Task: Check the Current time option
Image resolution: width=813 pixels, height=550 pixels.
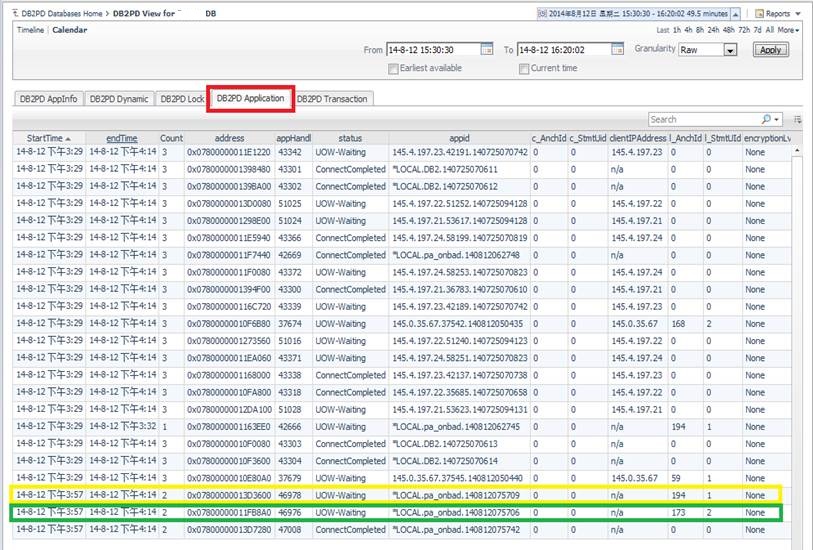Action: [x=524, y=68]
